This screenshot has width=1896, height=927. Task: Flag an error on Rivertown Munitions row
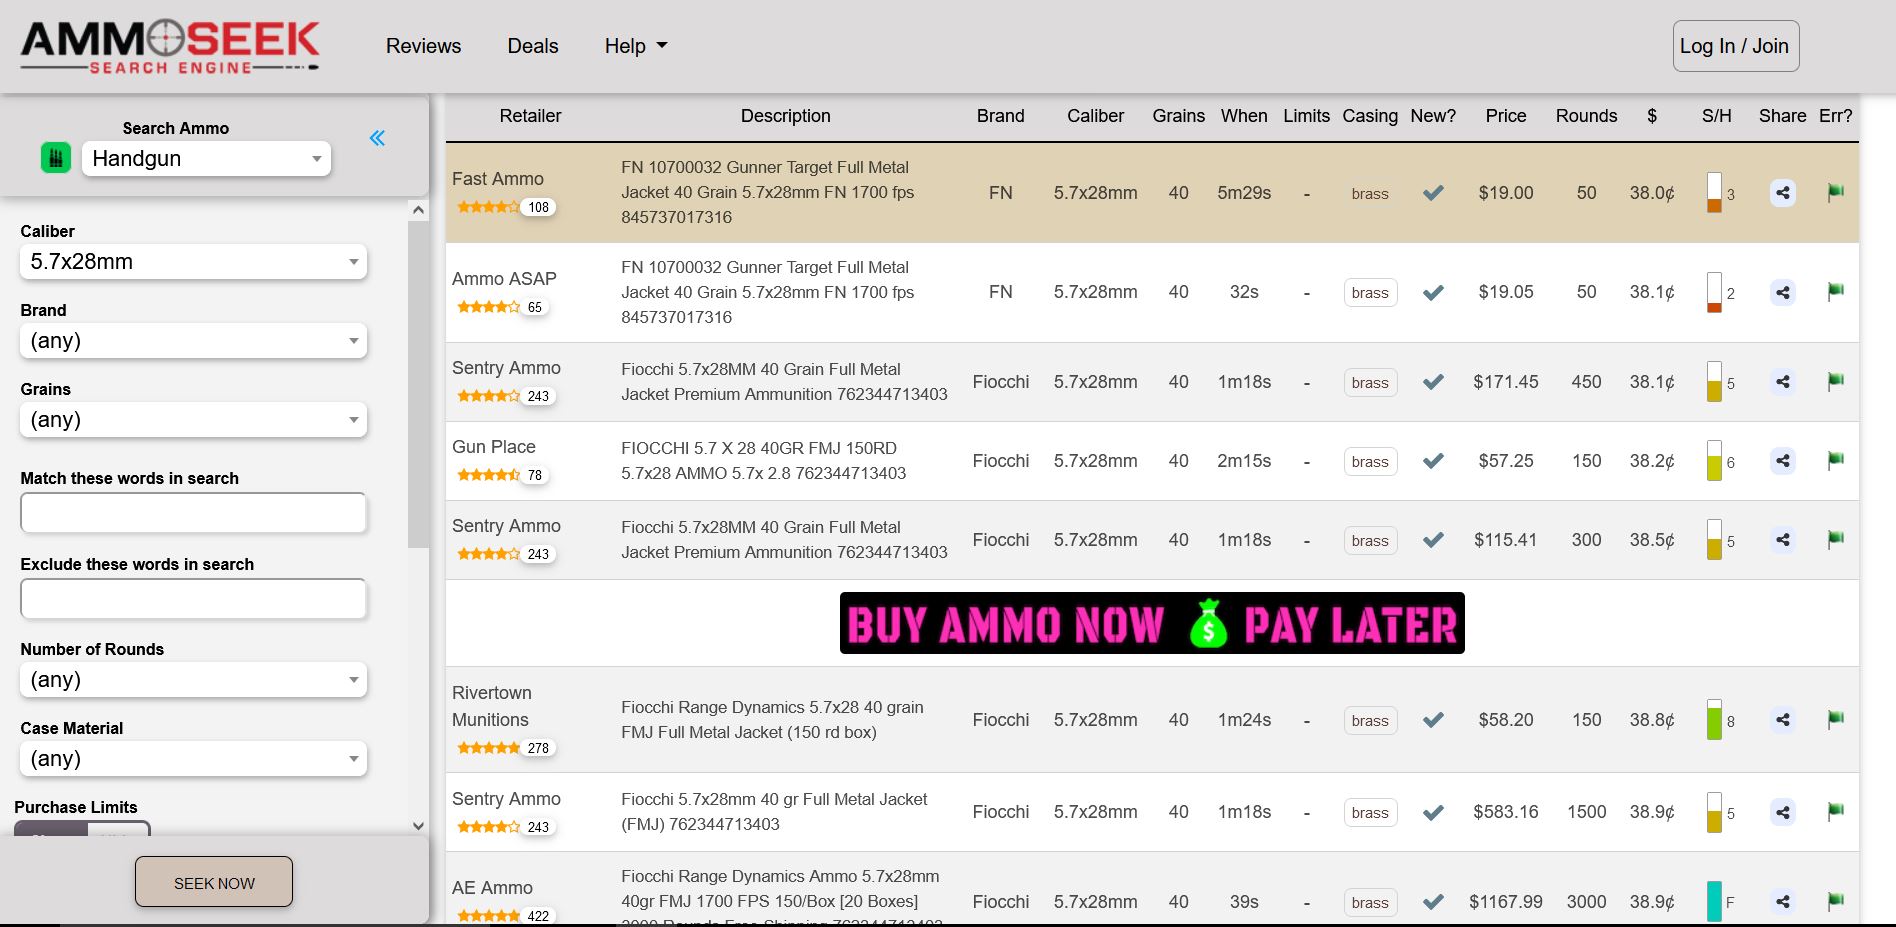click(1835, 719)
